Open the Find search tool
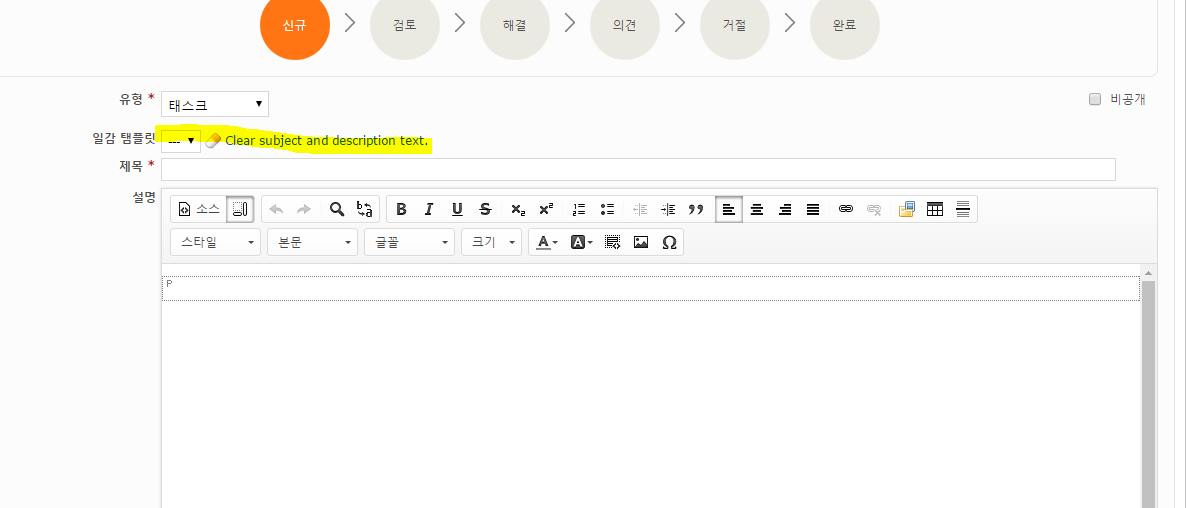The image size is (1186, 508). click(x=337, y=209)
